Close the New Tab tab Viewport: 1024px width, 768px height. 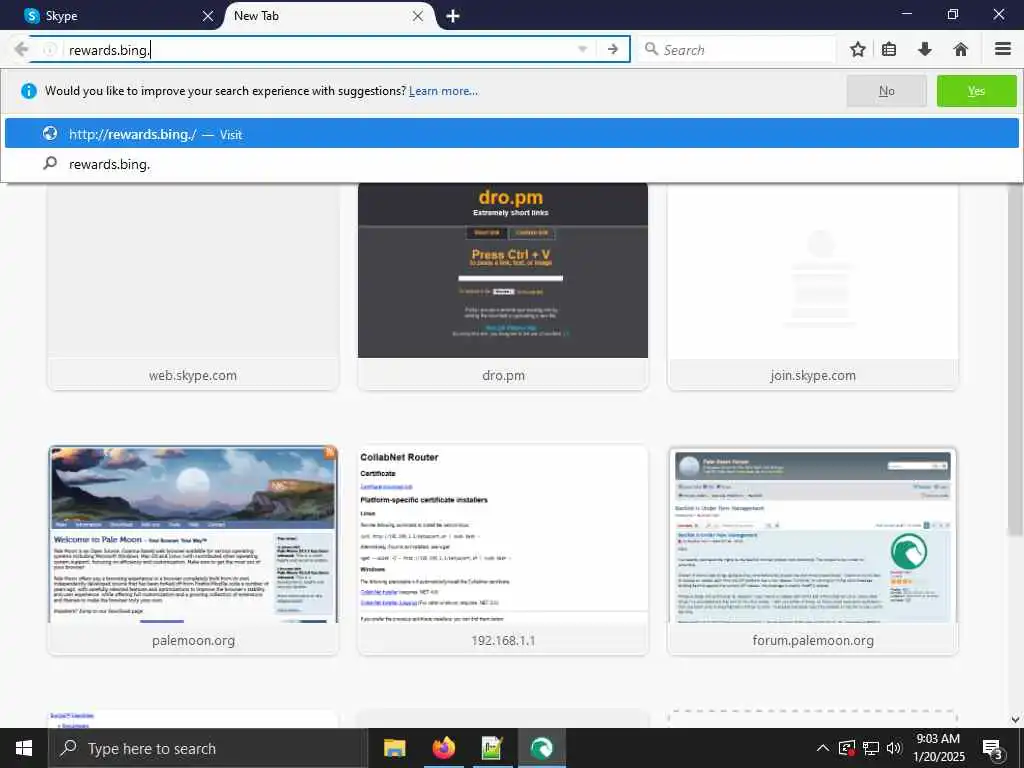(x=418, y=16)
